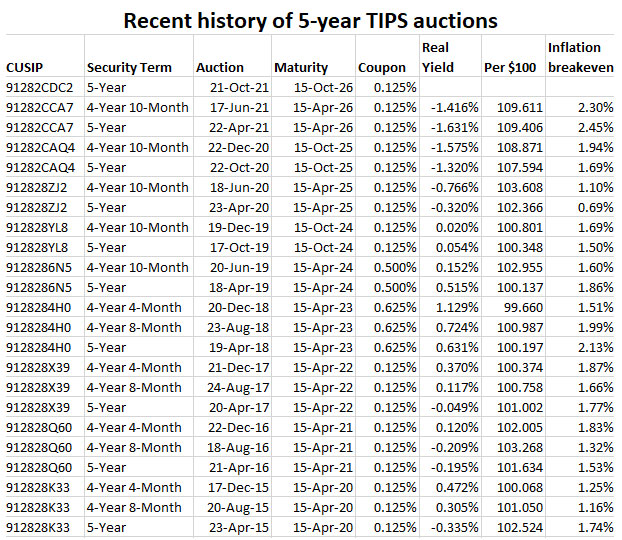
Task: Select the Coupon column header
Action: click(x=381, y=67)
